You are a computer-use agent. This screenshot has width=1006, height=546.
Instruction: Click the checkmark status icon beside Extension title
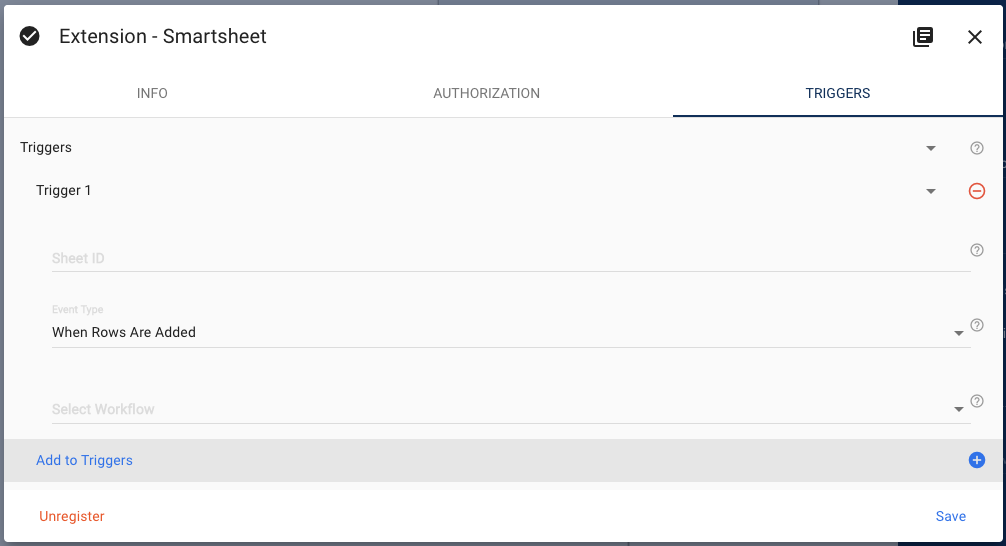30,37
